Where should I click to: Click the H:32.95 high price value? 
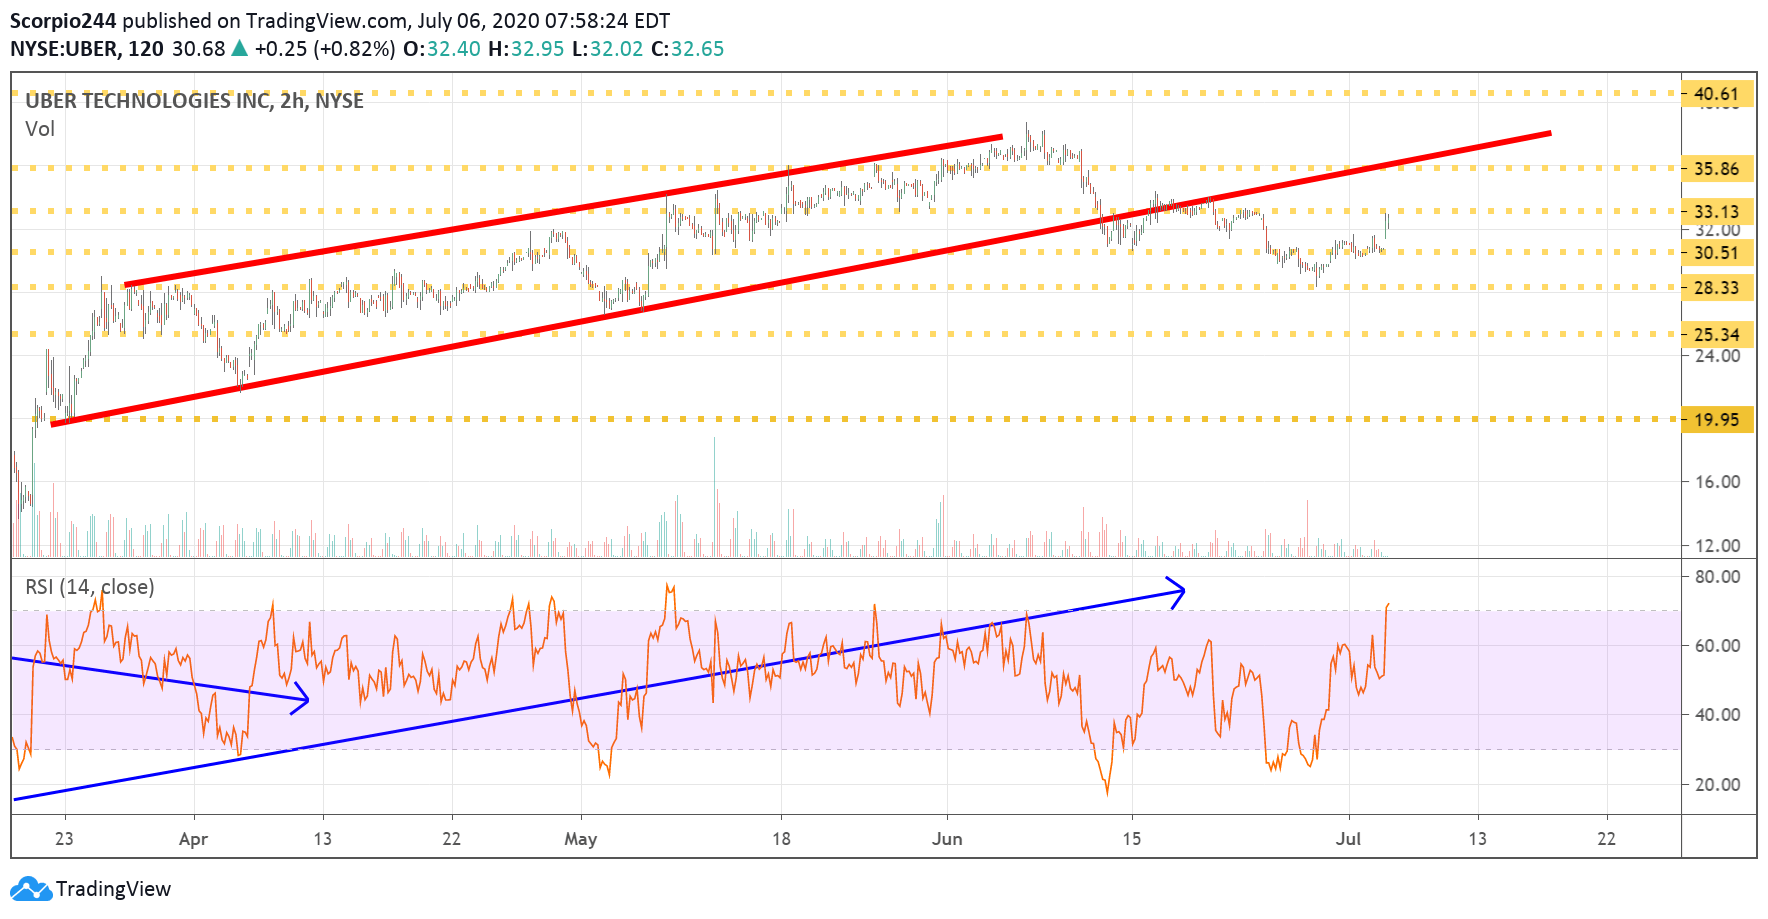point(527,49)
